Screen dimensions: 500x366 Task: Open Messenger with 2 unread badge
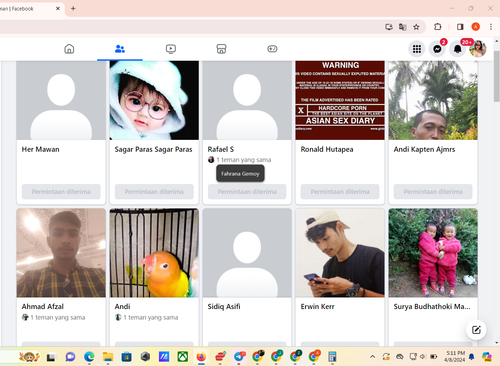tap(437, 49)
